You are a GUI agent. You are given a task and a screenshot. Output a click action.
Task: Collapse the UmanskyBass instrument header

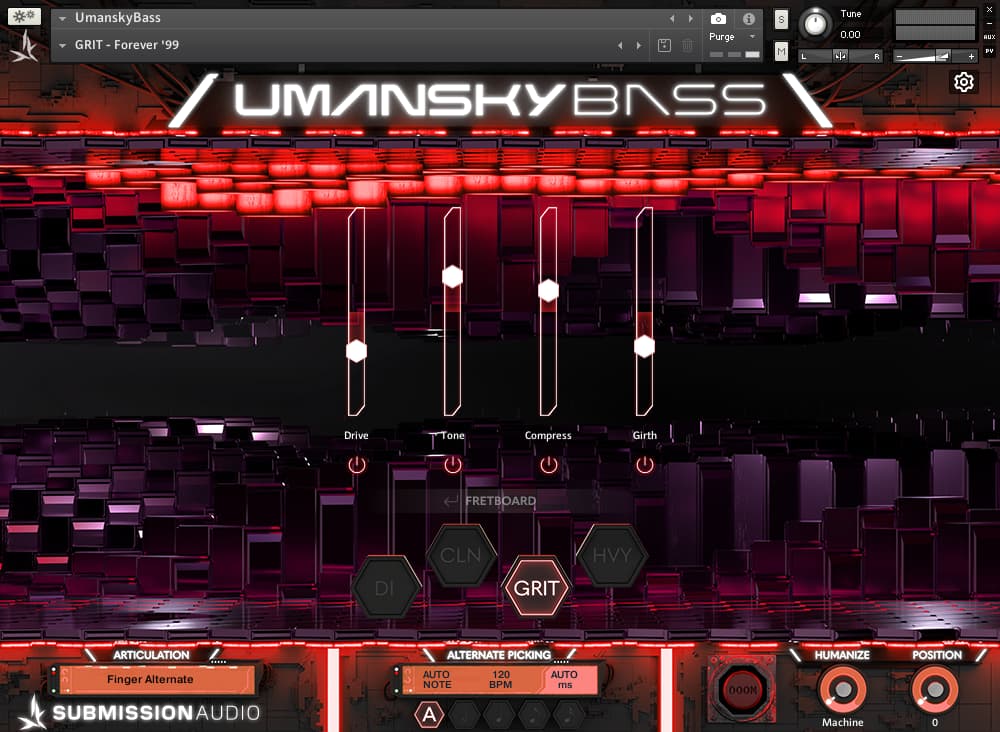coord(62,17)
